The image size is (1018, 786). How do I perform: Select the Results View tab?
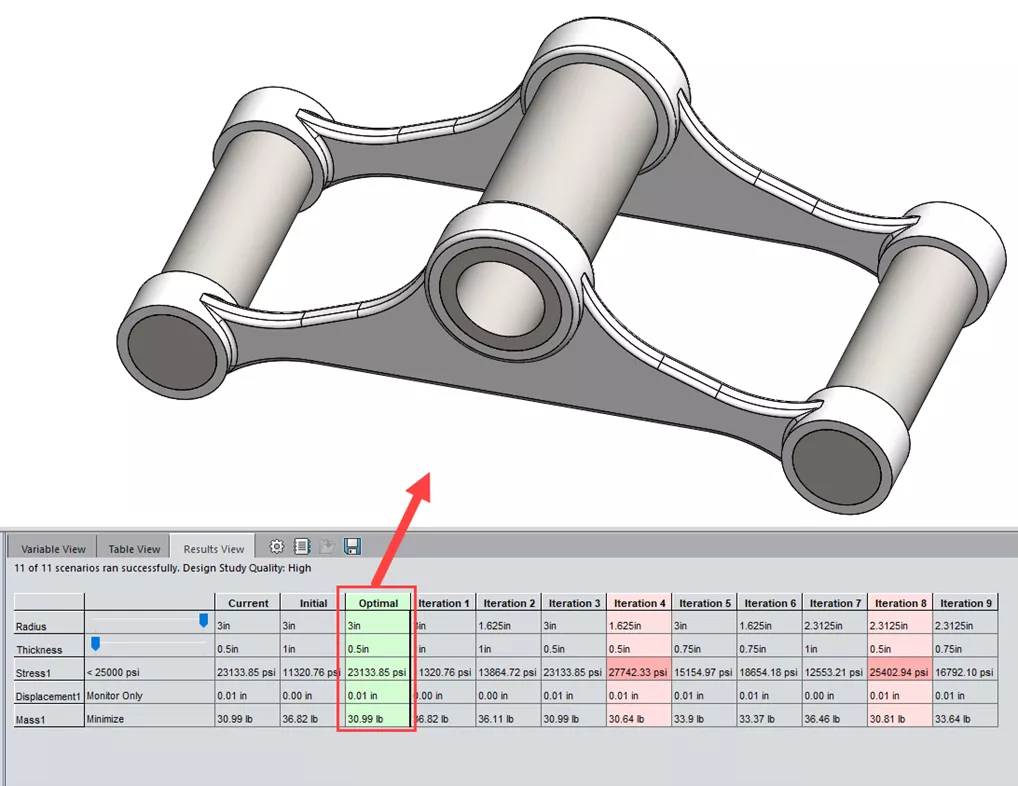click(214, 549)
